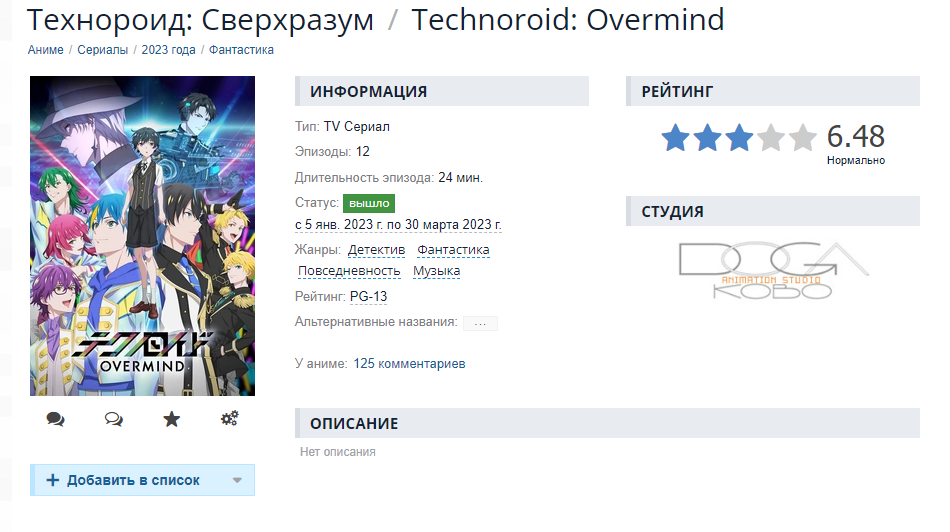Click the star favorite icon under poster

pos(171,419)
